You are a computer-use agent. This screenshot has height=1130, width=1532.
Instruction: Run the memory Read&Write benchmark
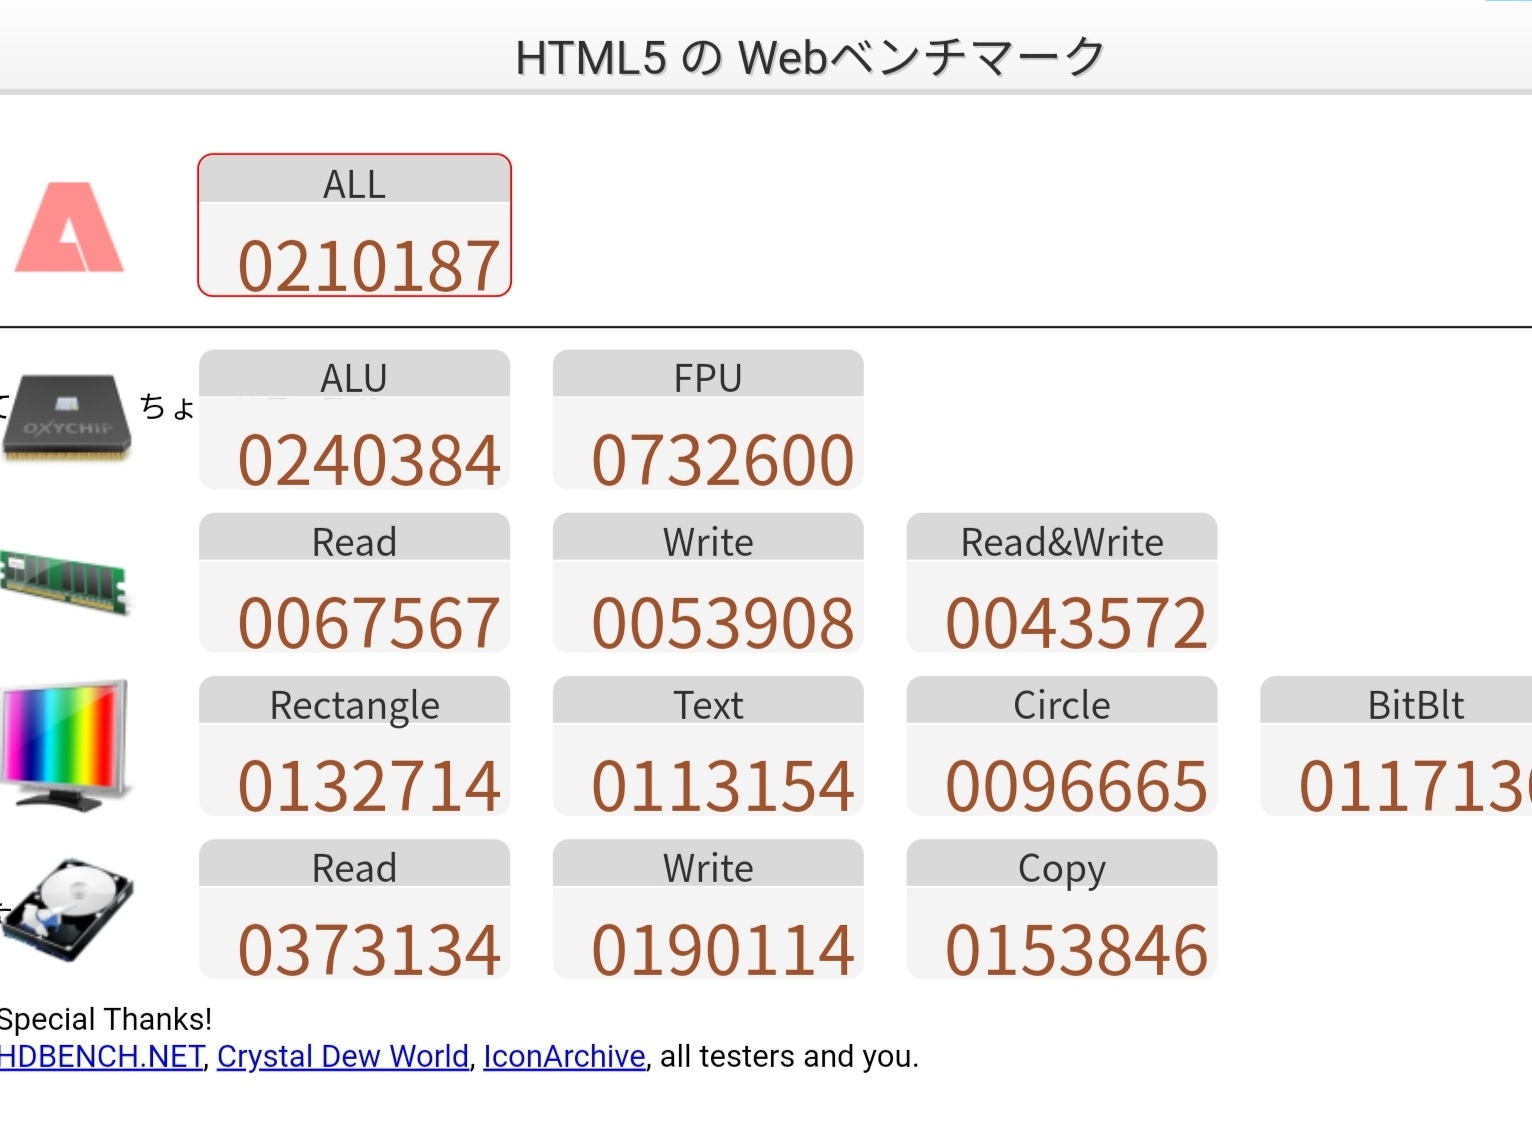(1061, 583)
